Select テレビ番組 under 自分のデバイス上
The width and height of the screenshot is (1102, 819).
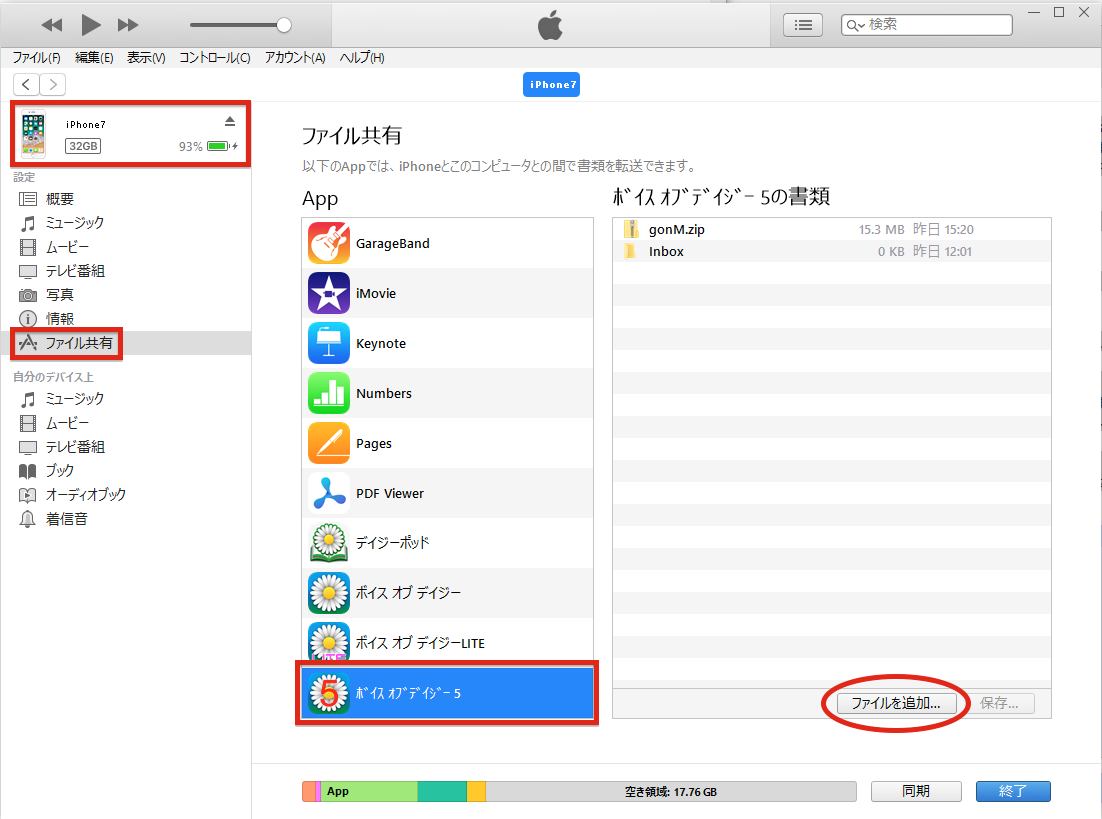point(74,446)
